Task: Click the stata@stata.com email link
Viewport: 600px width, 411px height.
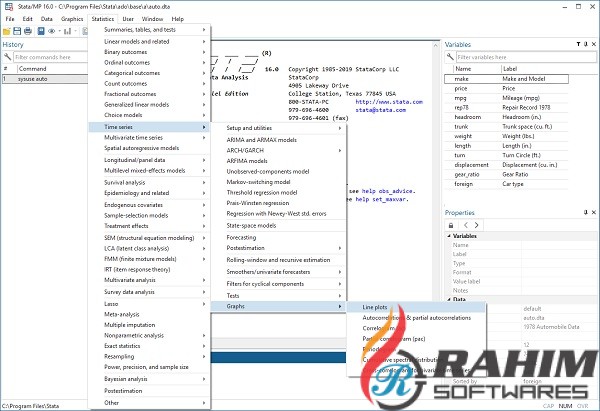Action: pyautogui.click(x=380, y=110)
